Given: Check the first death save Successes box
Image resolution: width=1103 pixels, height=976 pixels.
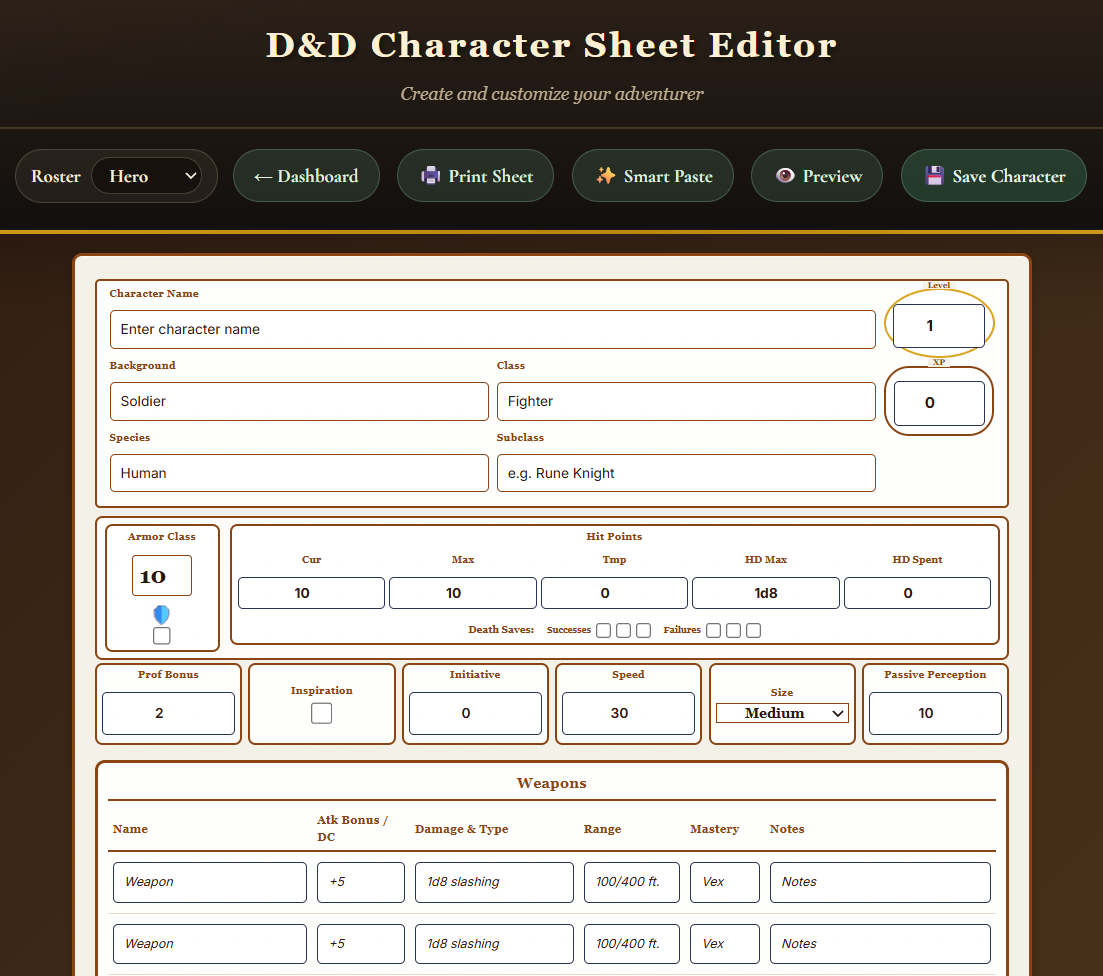Looking at the screenshot, I should tap(603, 630).
